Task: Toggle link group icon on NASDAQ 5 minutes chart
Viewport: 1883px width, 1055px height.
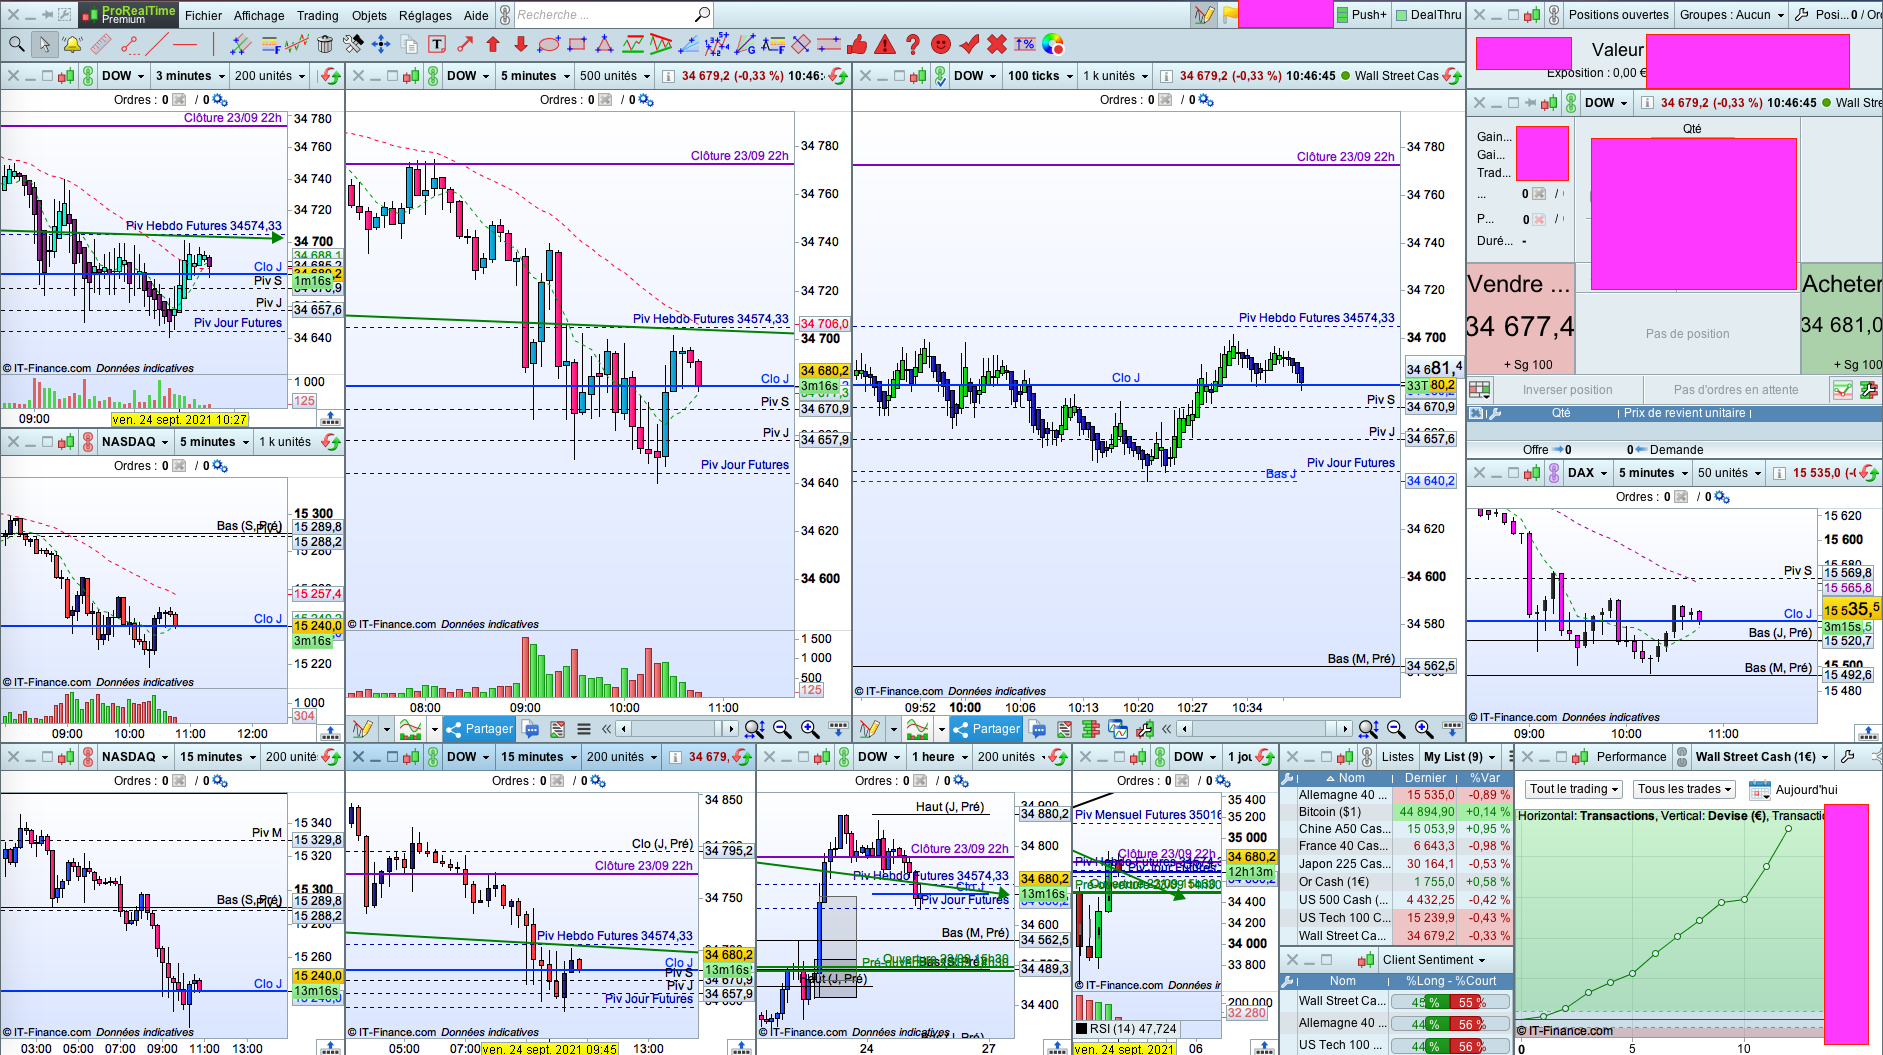Action: tap(88, 442)
